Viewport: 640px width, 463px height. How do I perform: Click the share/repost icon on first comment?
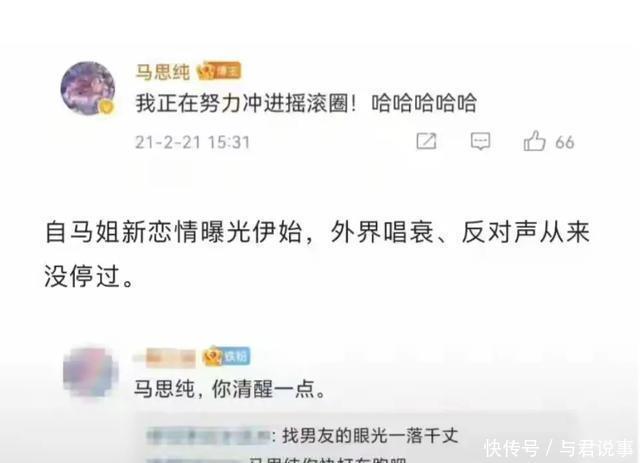(426, 141)
